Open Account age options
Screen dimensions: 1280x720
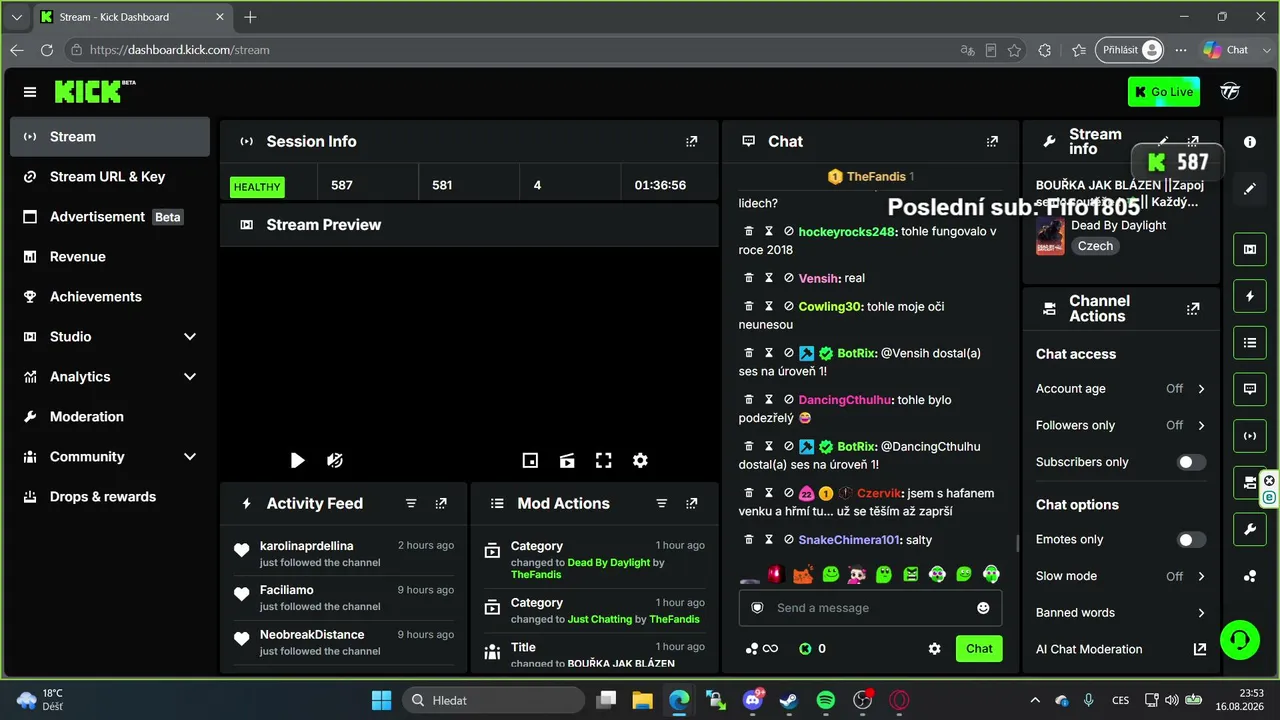(x=1121, y=389)
